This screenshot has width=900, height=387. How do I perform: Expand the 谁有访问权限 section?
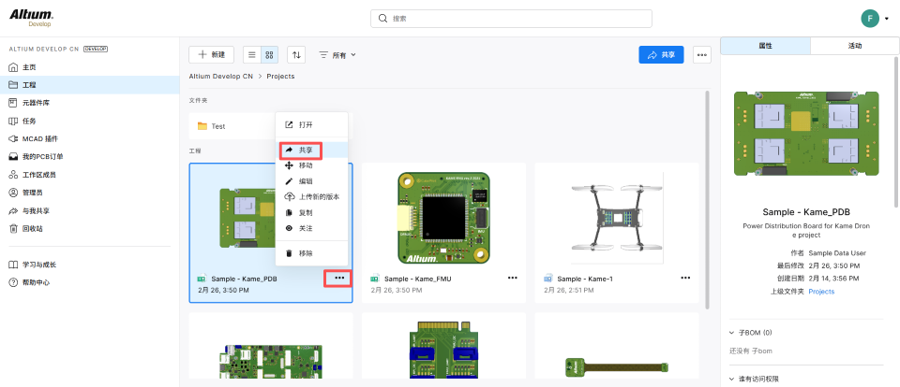755,379
